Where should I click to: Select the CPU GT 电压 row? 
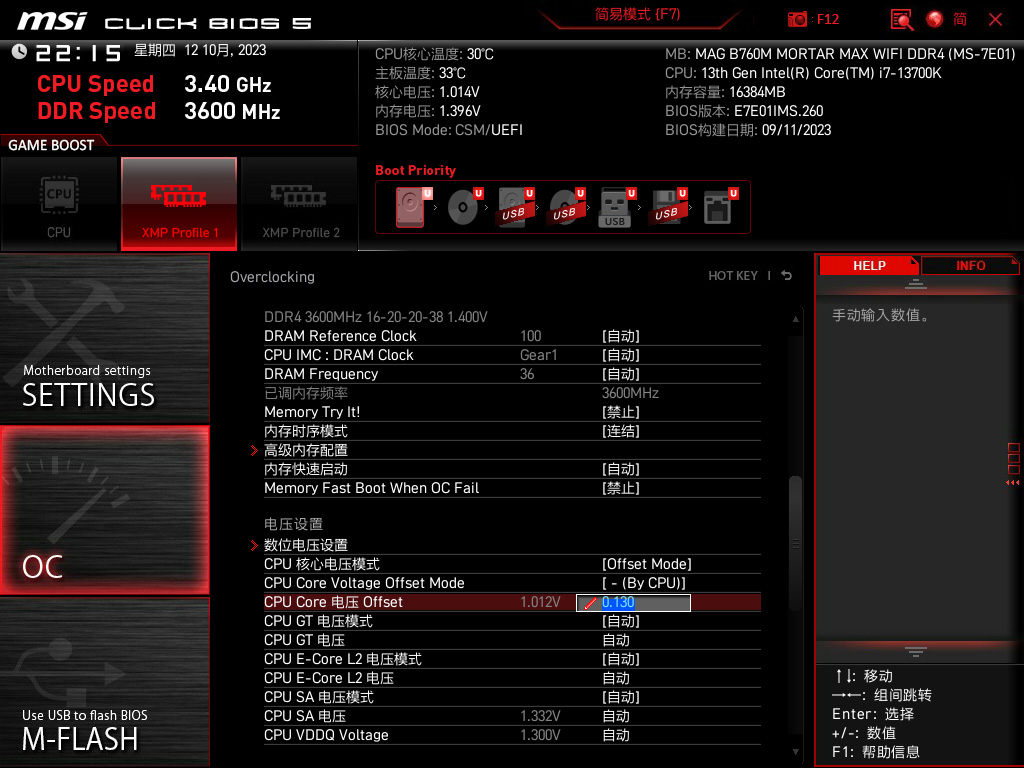512,640
